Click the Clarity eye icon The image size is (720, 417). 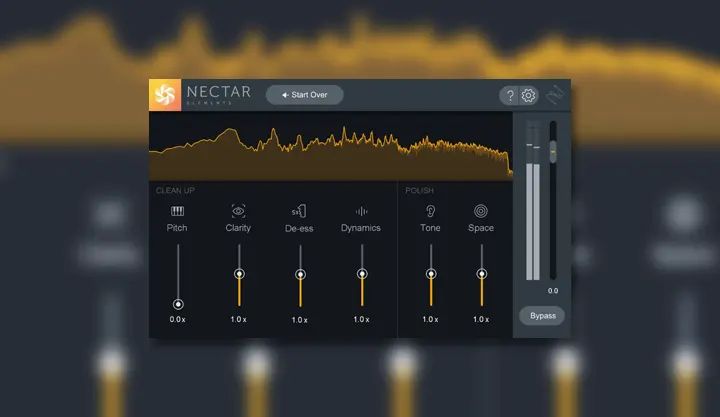pyautogui.click(x=238, y=211)
